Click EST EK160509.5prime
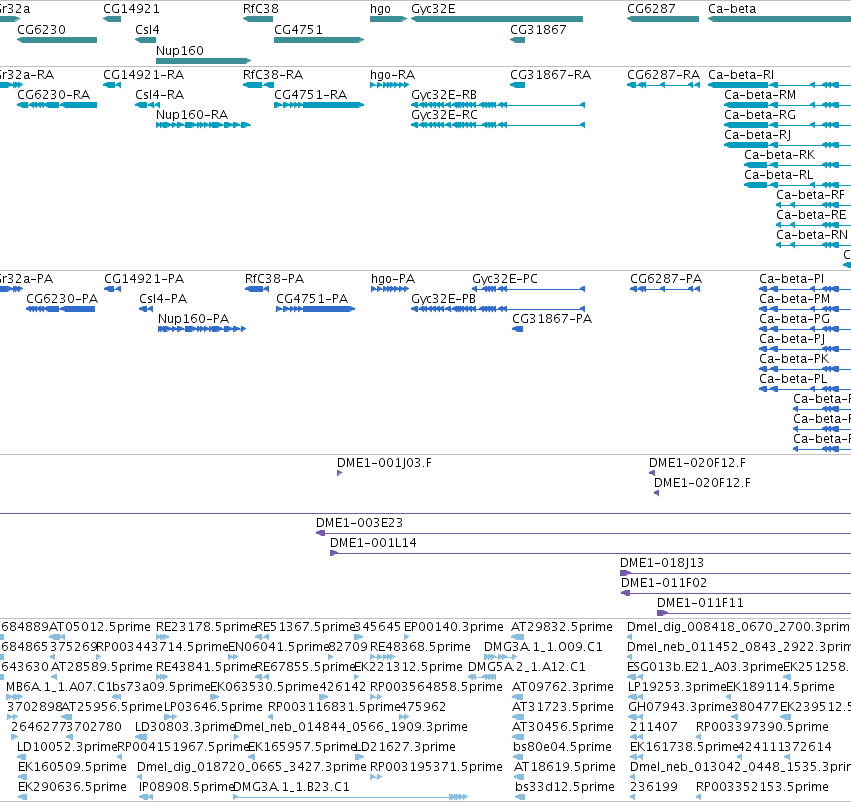851x802 pixels. (72, 767)
